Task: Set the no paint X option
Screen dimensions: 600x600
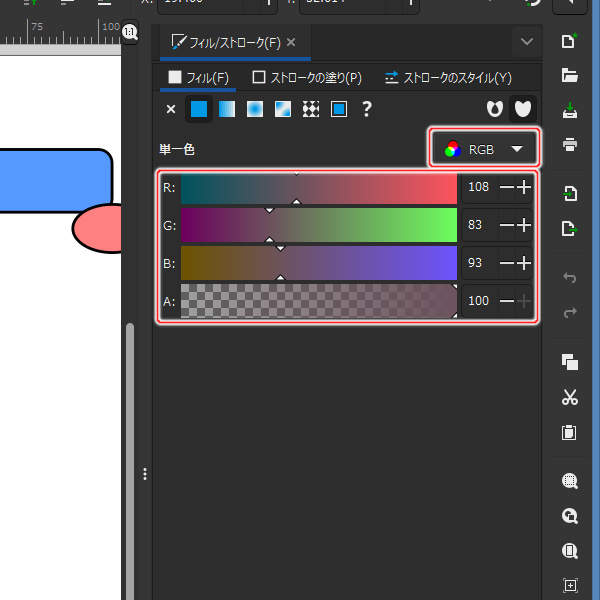Action: (x=170, y=109)
